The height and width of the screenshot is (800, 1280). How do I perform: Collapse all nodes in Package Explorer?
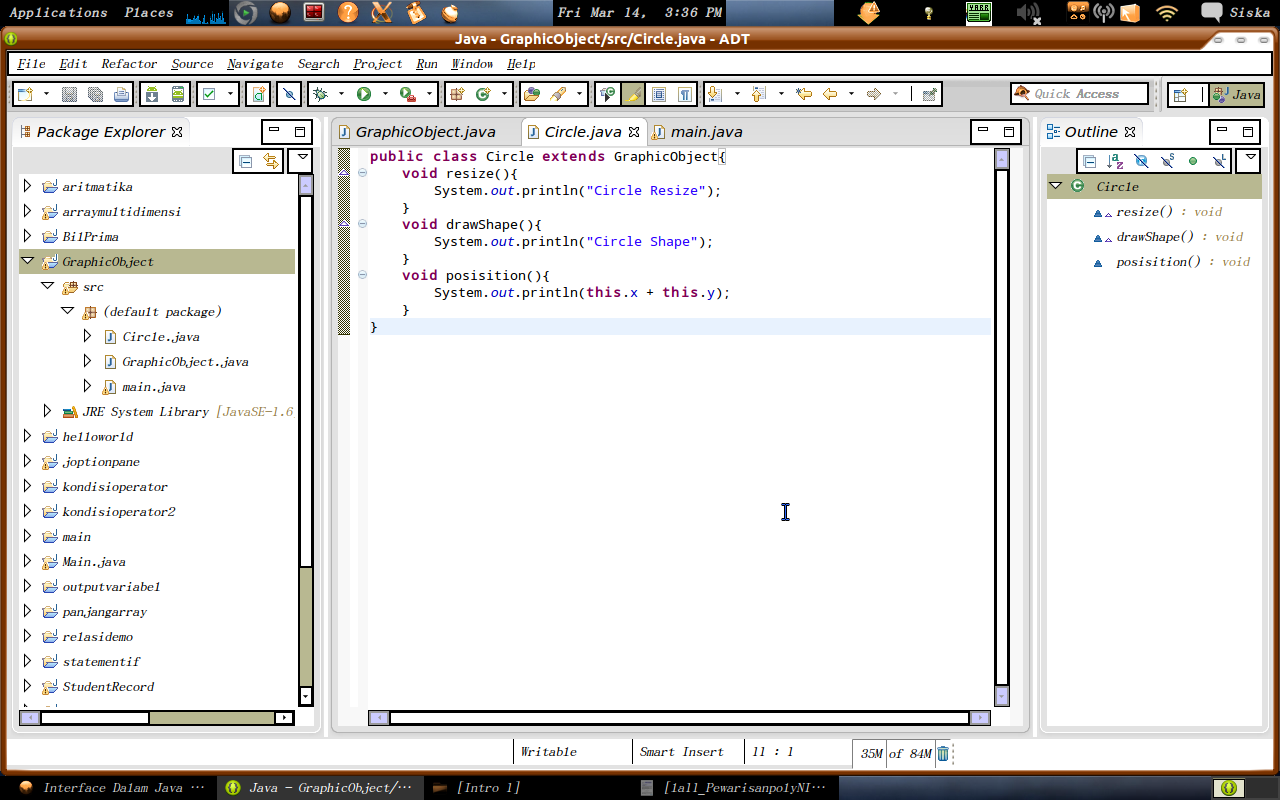246,160
